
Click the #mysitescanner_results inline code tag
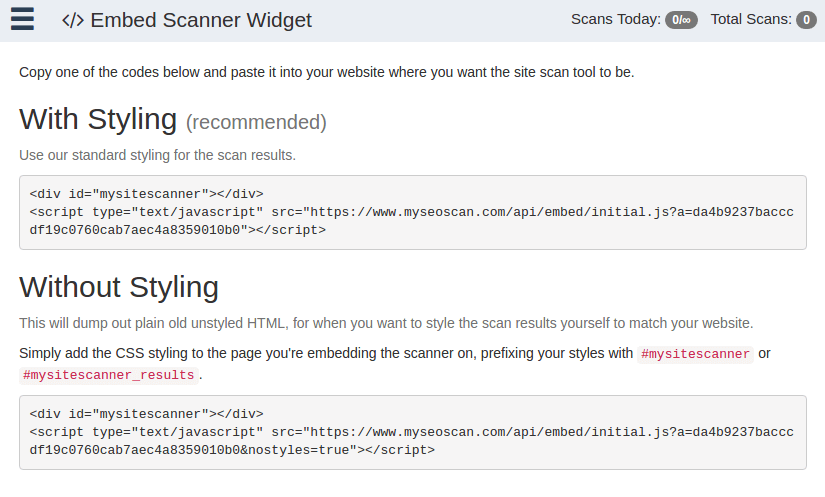coord(108,376)
